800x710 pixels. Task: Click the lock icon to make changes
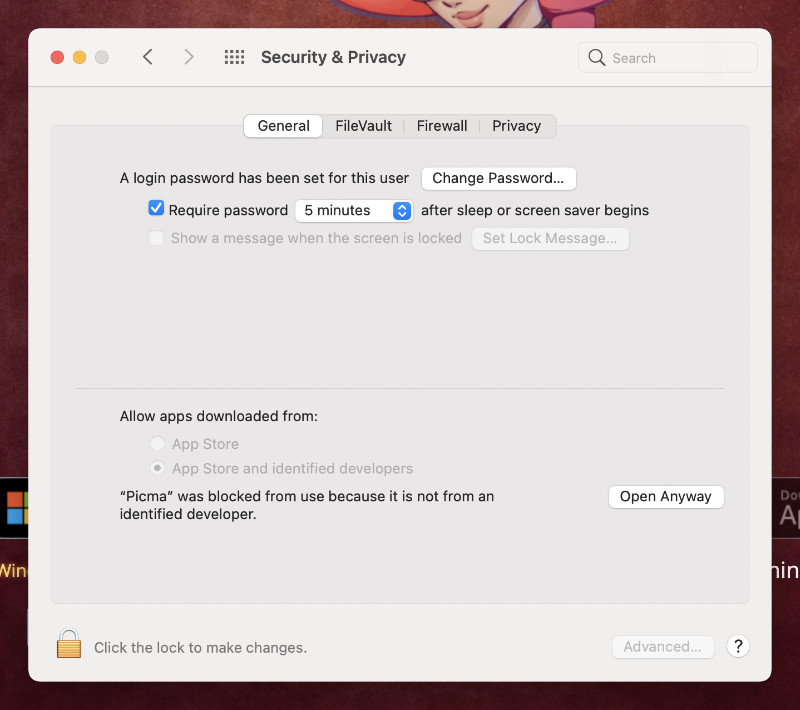pyautogui.click(x=69, y=644)
